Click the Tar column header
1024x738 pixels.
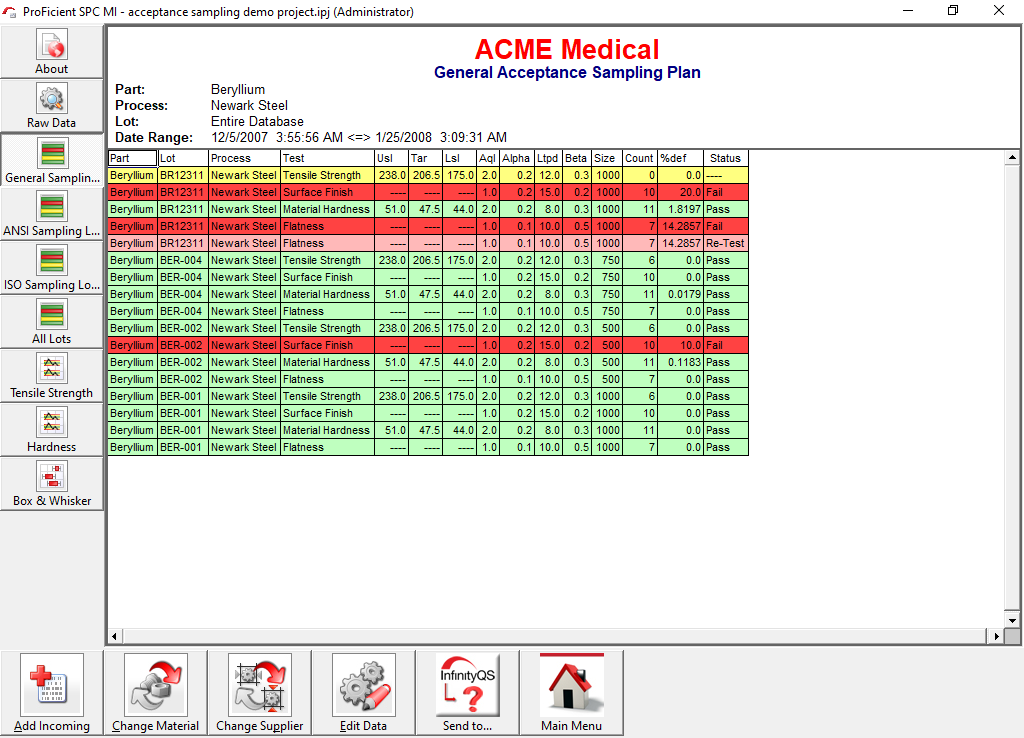click(x=425, y=158)
